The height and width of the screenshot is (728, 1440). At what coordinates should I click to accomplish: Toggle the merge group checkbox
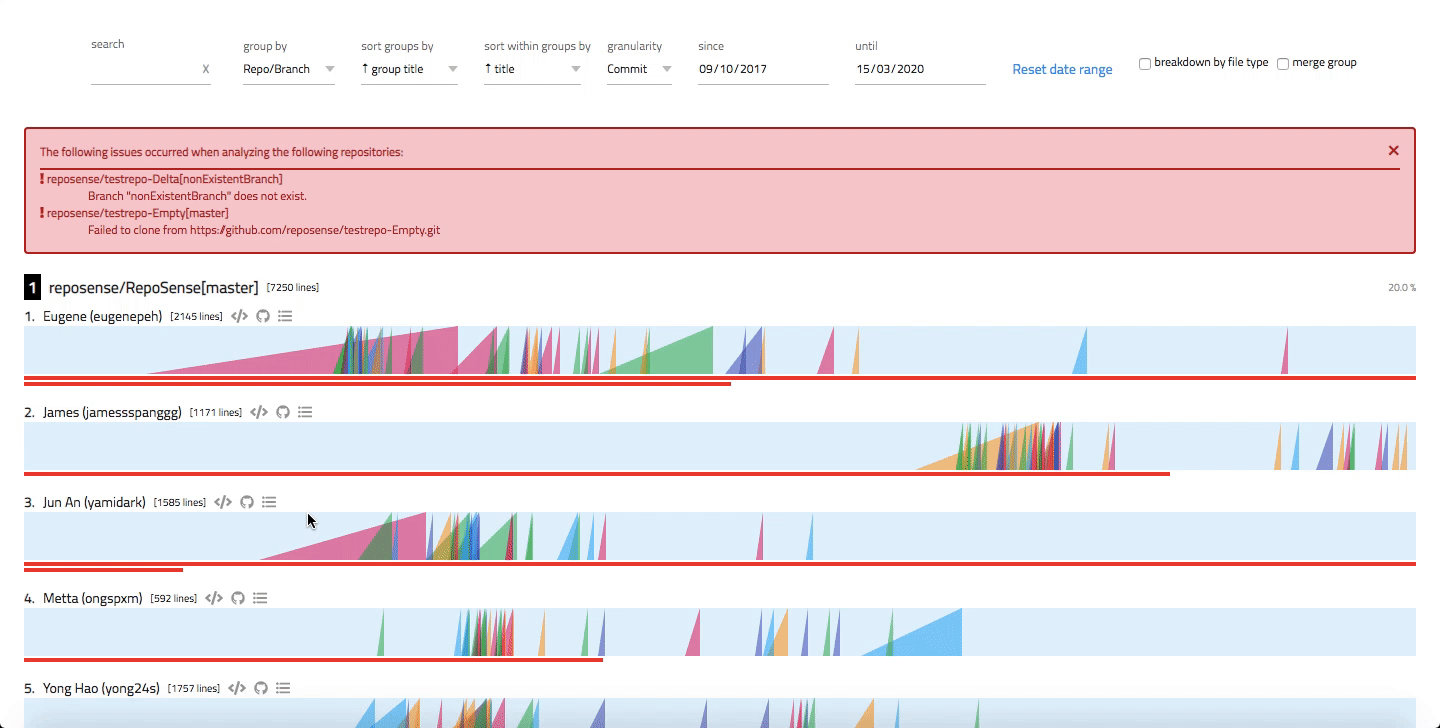tap(1283, 64)
